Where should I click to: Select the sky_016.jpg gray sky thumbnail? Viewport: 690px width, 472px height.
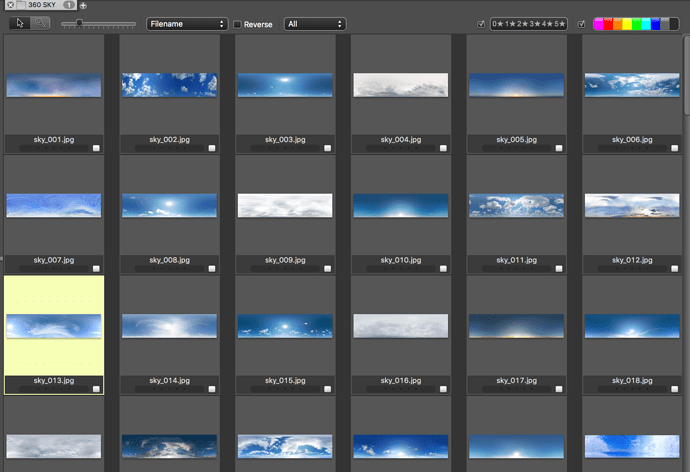pos(401,326)
